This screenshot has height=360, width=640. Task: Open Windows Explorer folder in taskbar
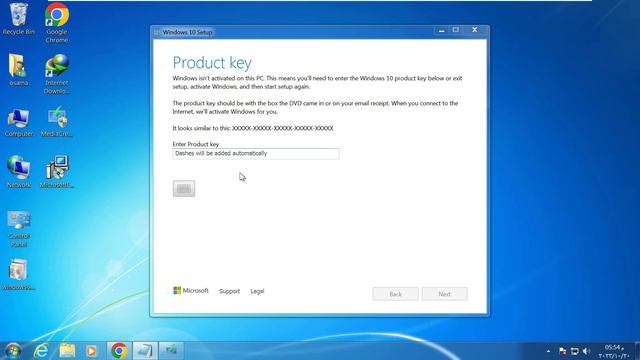pyautogui.click(x=67, y=351)
